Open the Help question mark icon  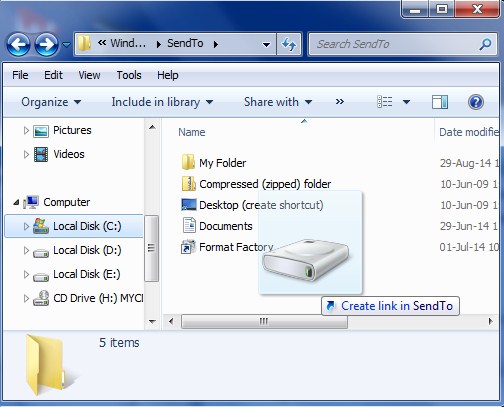476,102
